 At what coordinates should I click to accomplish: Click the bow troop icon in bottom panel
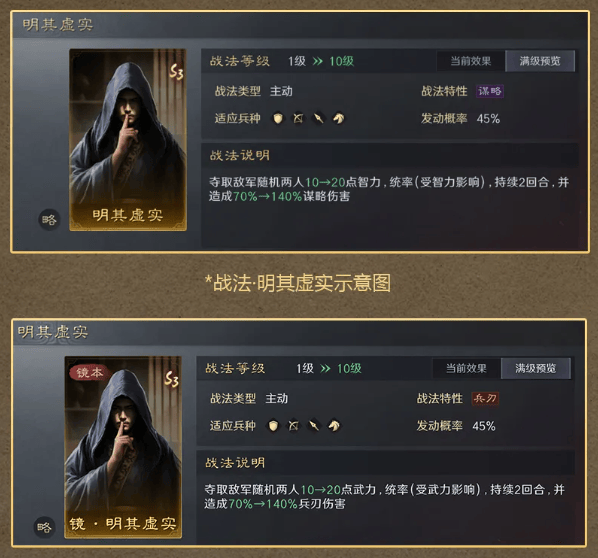[294, 426]
